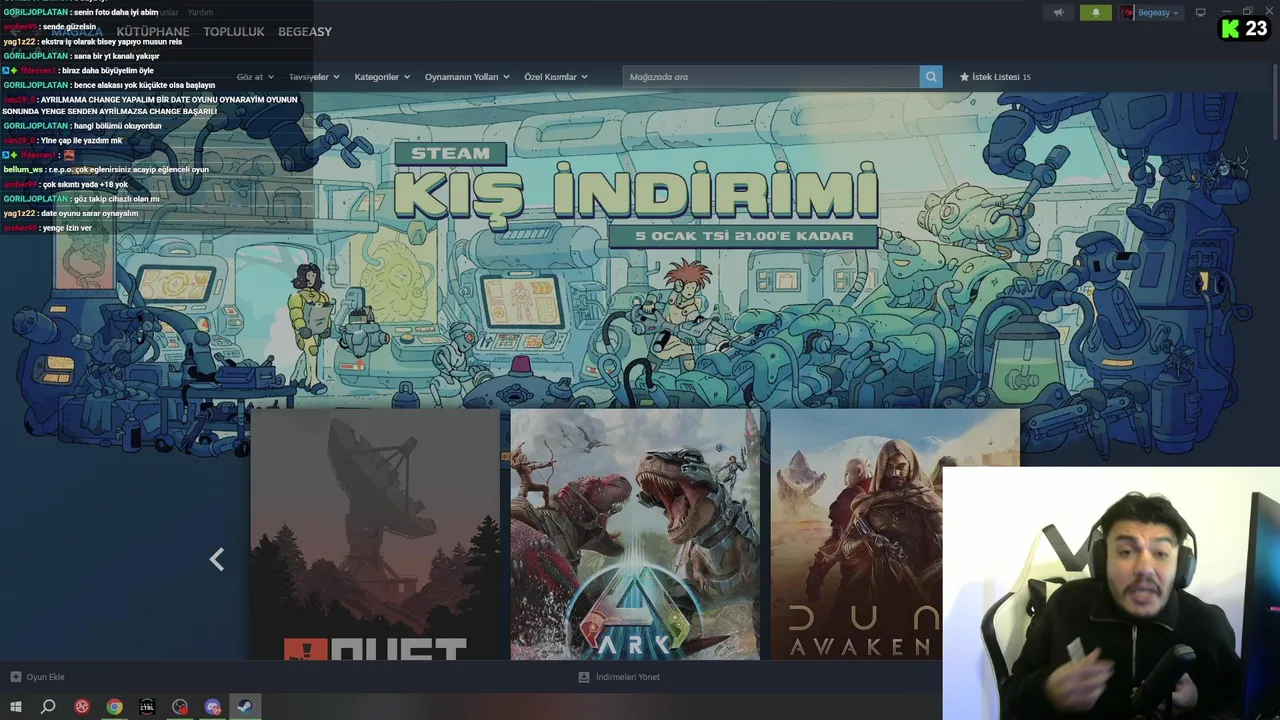This screenshot has width=1280, height=720.
Task: Open the BEGEASY profile tab
Action: [305, 32]
